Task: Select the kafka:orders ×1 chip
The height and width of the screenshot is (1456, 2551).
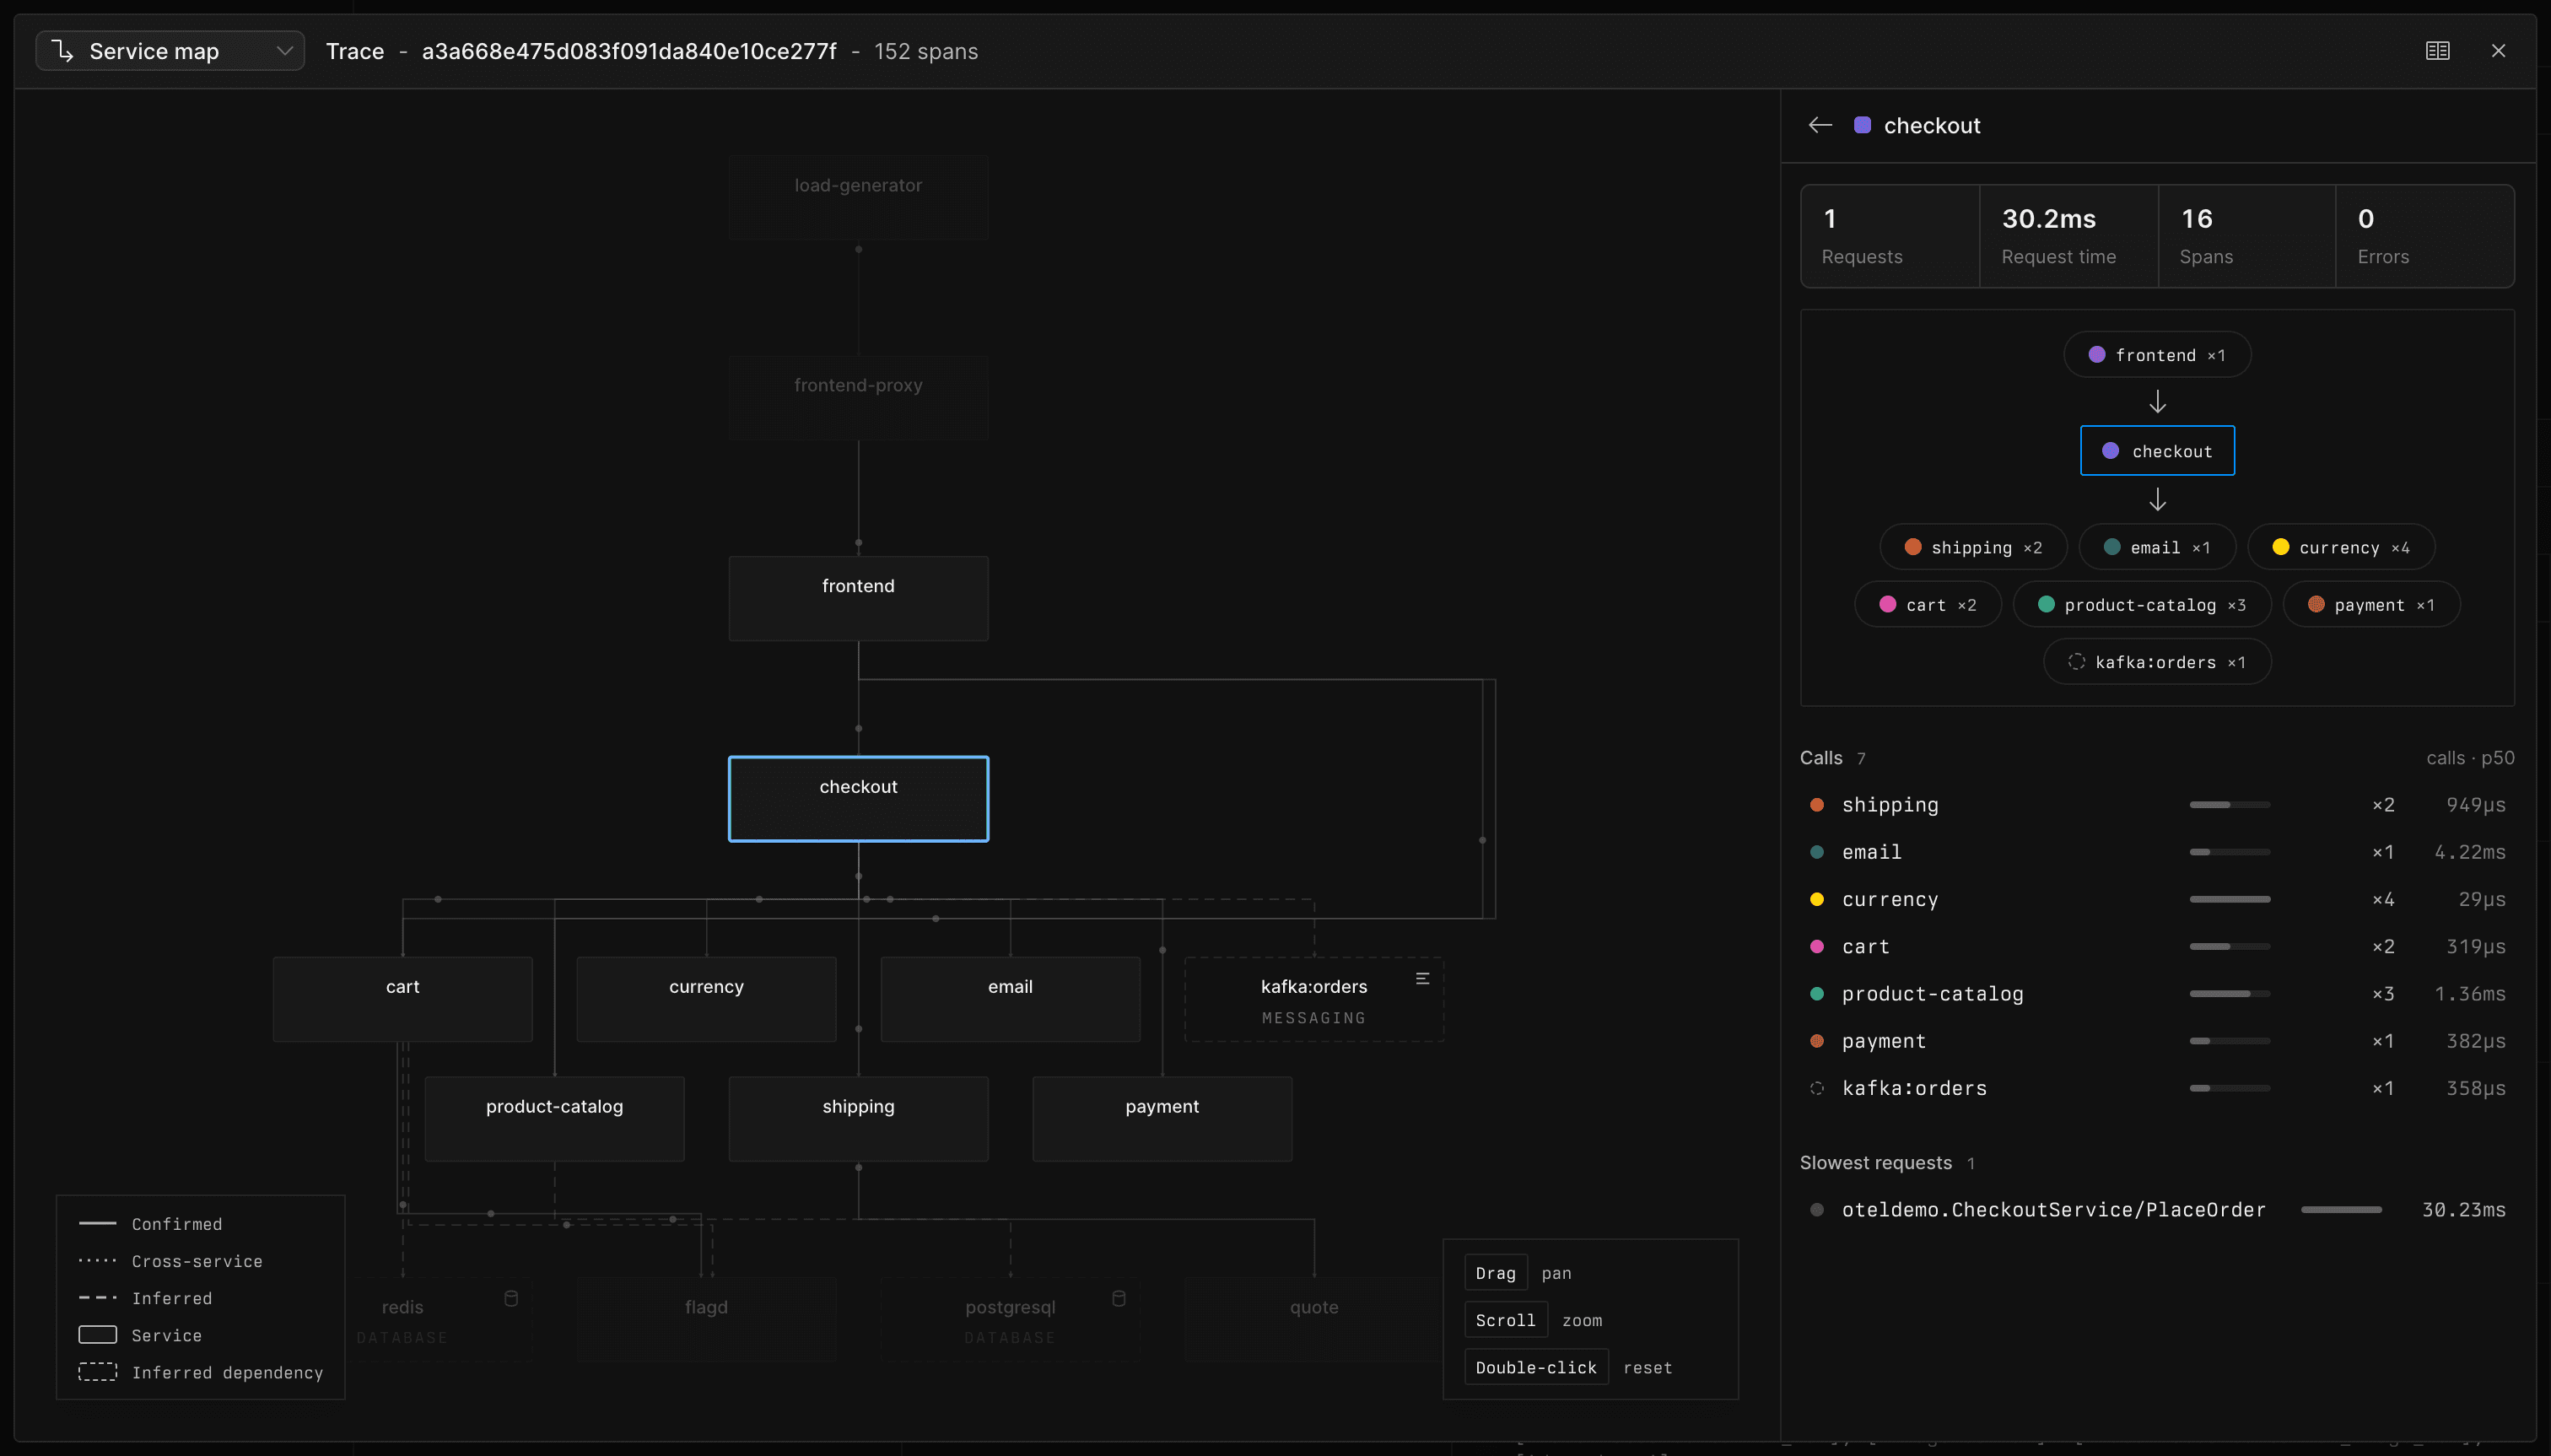Action: (x=2157, y=662)
